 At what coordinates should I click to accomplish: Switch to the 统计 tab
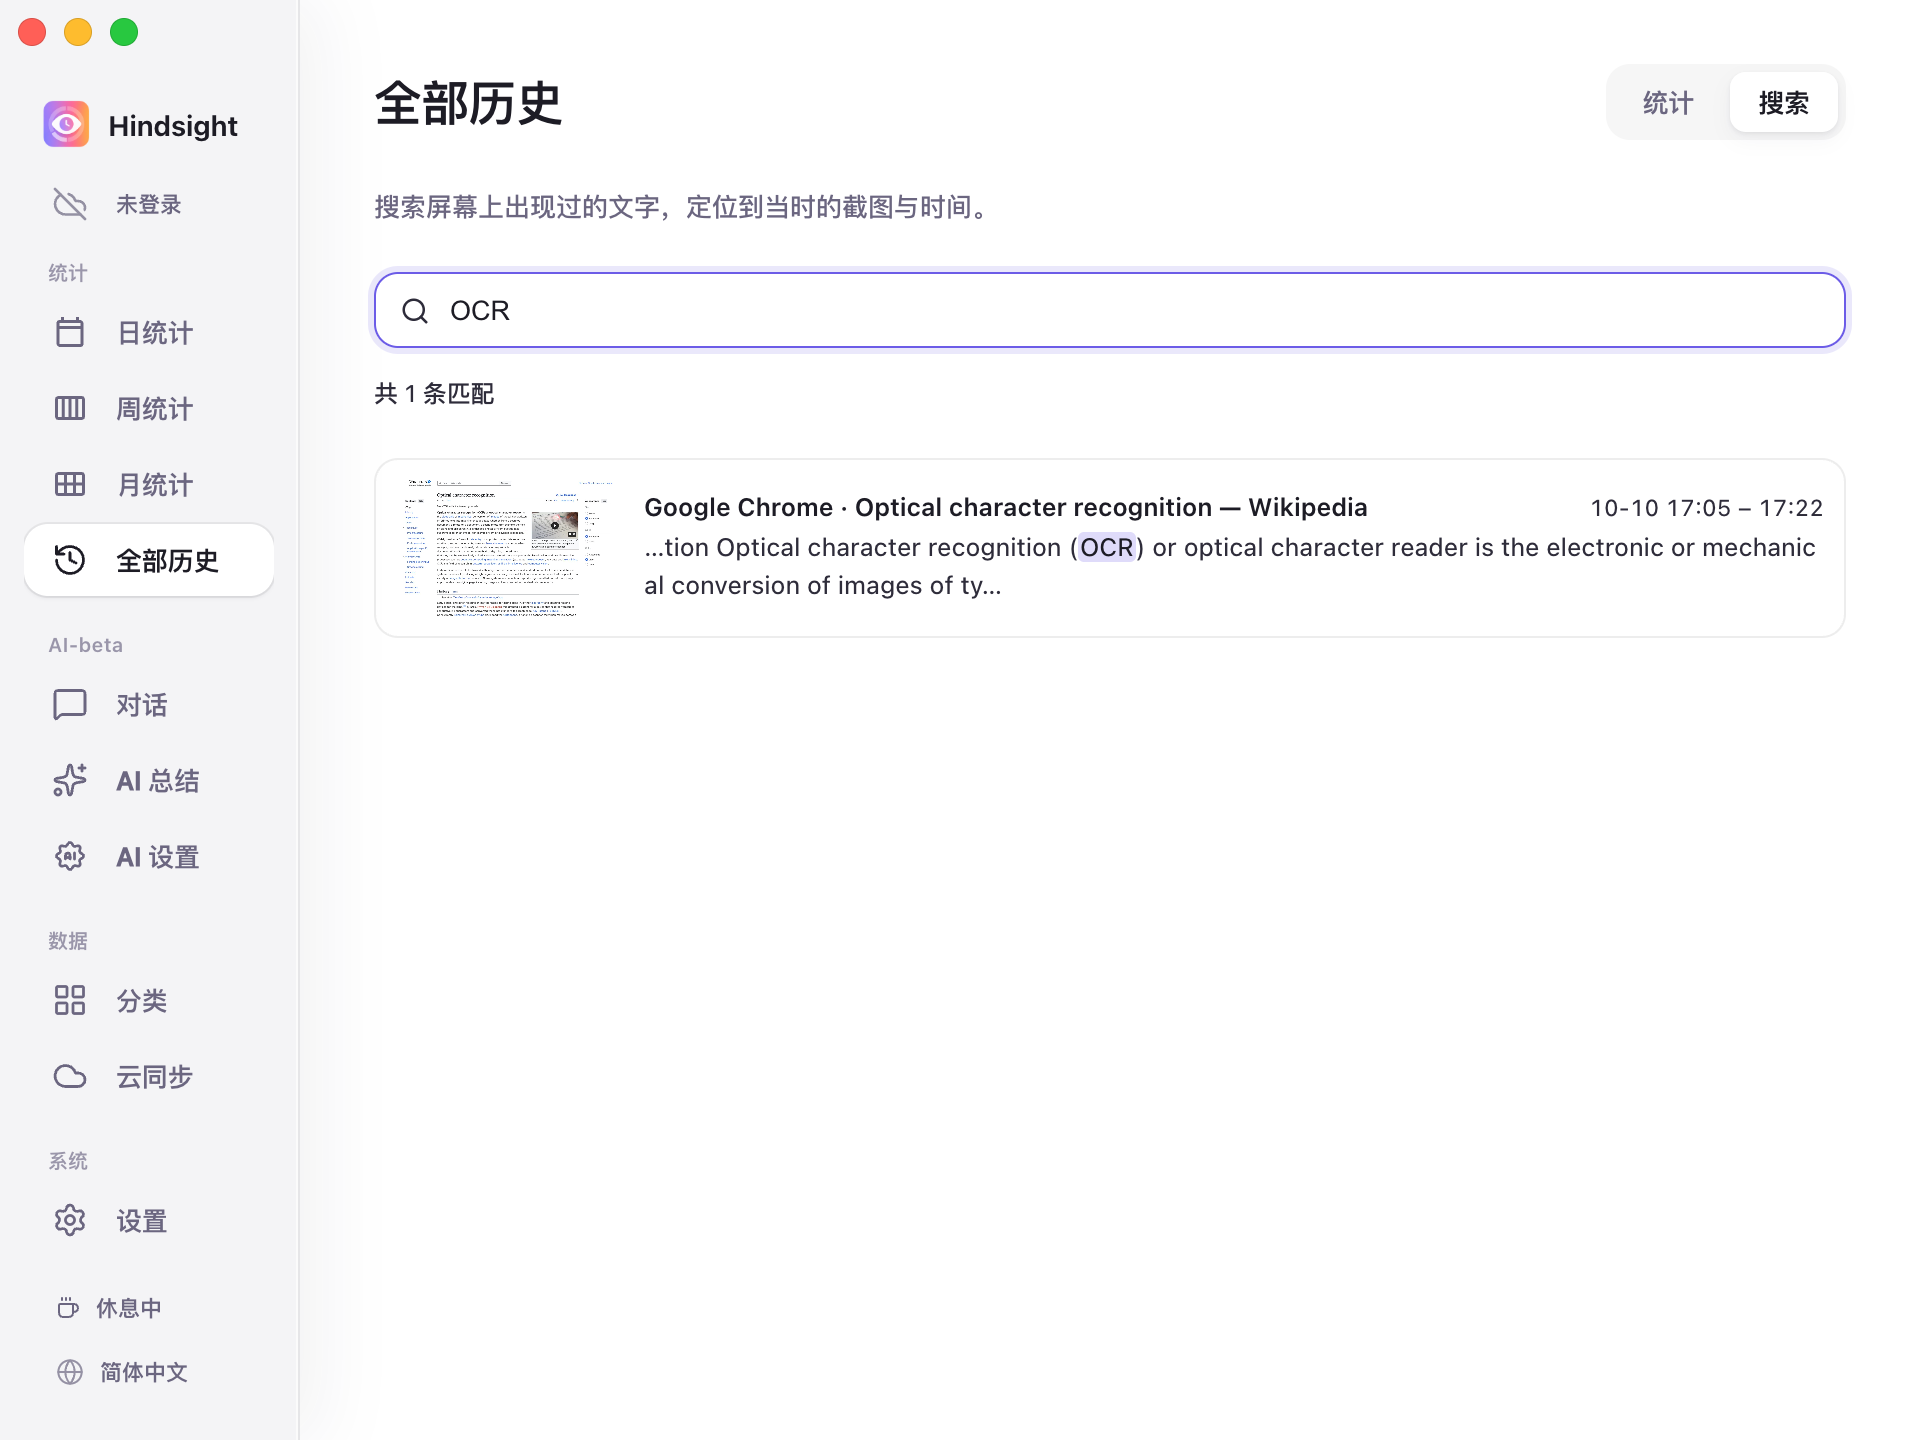point(1668,103)
